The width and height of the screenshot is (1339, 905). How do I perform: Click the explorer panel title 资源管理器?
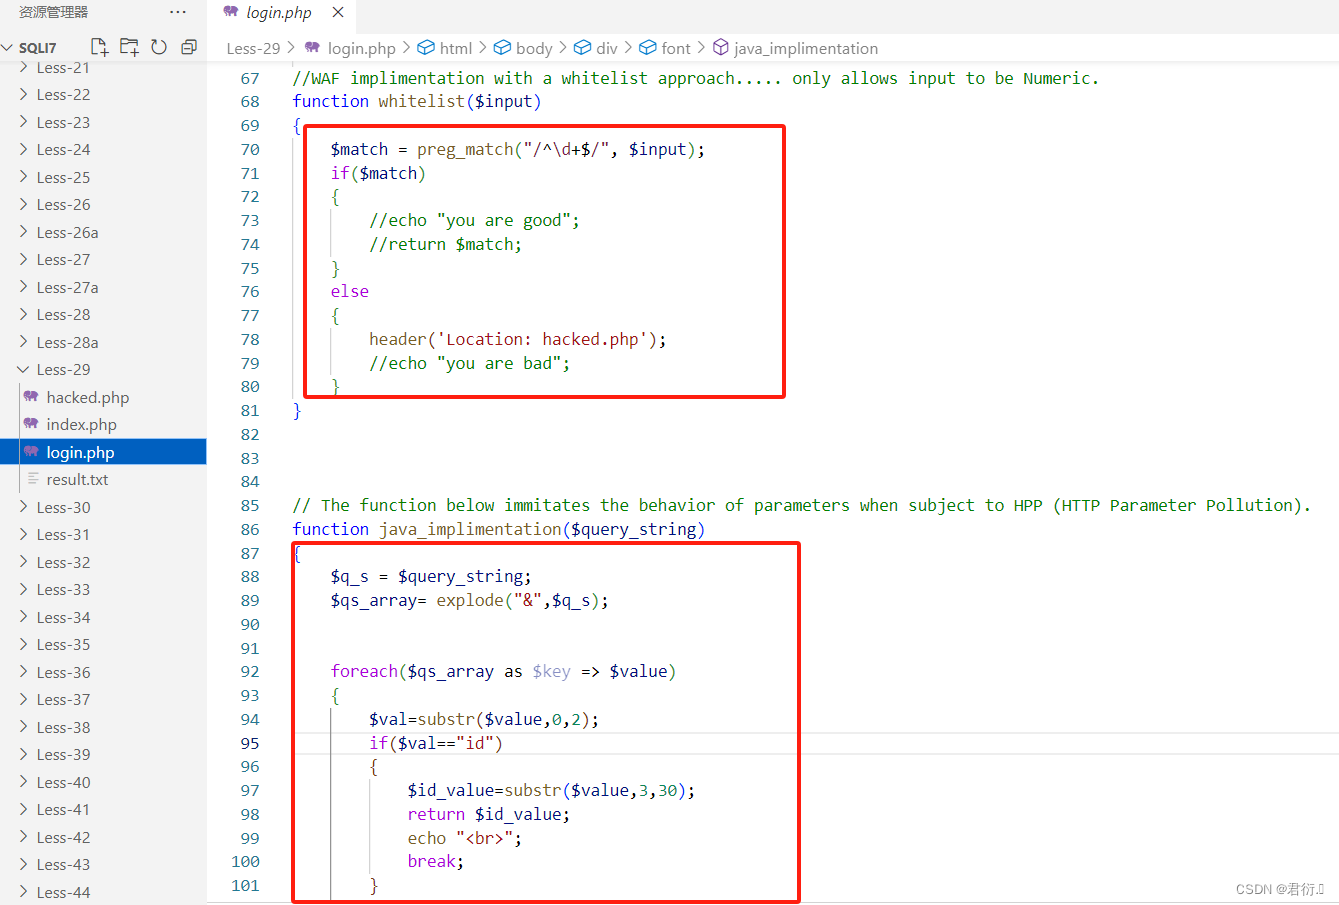(54, 12)
